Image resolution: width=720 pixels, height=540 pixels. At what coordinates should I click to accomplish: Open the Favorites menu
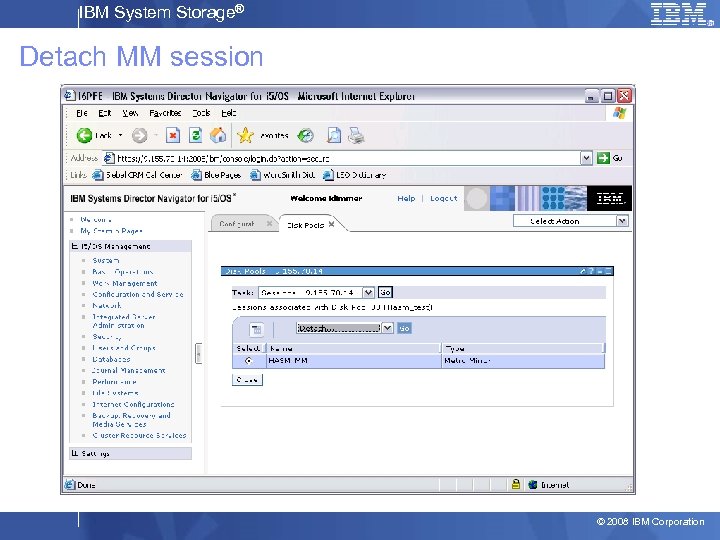pos(165,113)
